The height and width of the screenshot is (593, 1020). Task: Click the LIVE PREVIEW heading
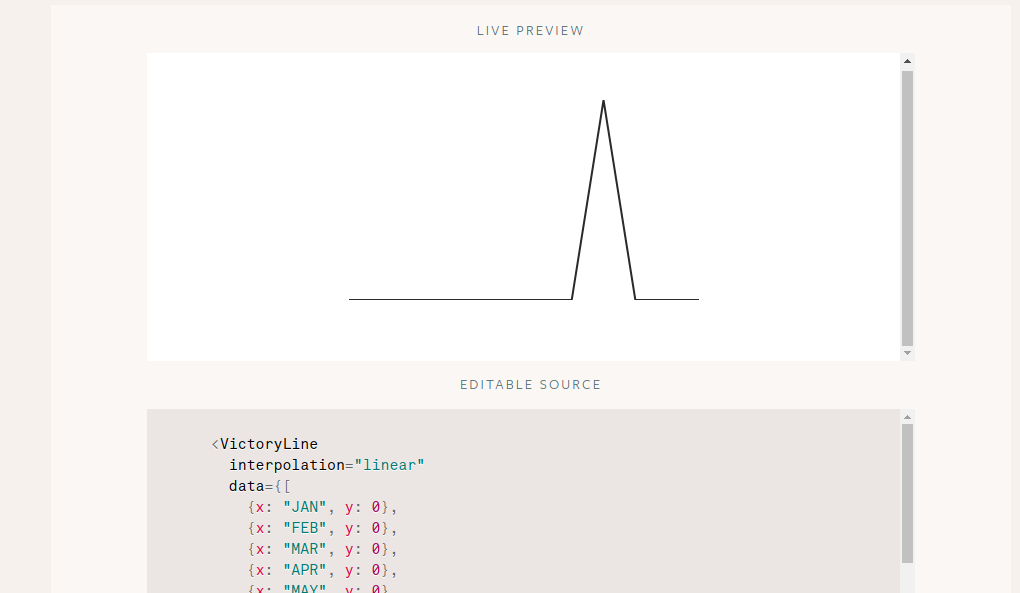point(530,31)
